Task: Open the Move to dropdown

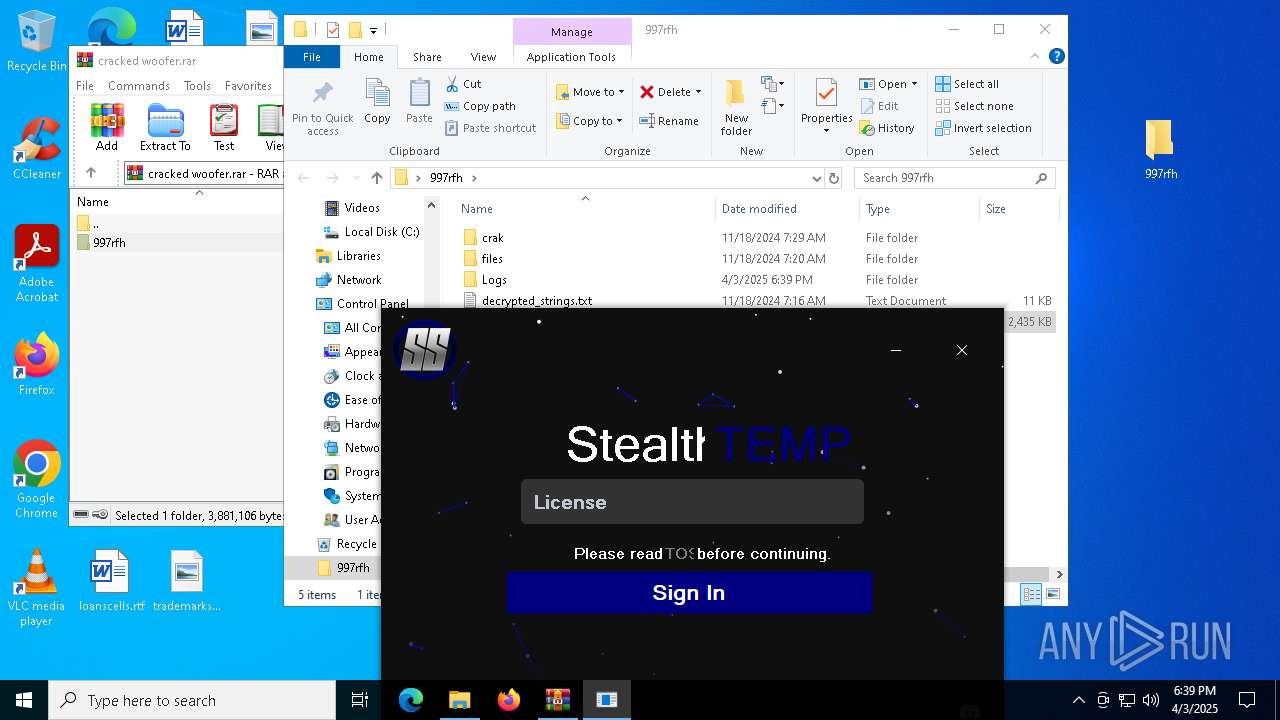Action: [x=590, y=92]
